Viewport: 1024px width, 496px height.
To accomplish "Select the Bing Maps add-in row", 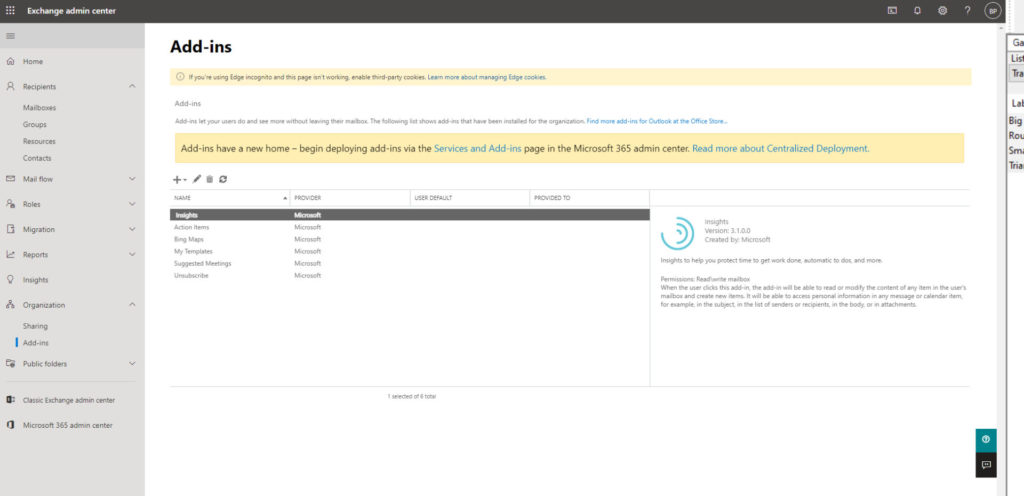I will tap(410, 240).
